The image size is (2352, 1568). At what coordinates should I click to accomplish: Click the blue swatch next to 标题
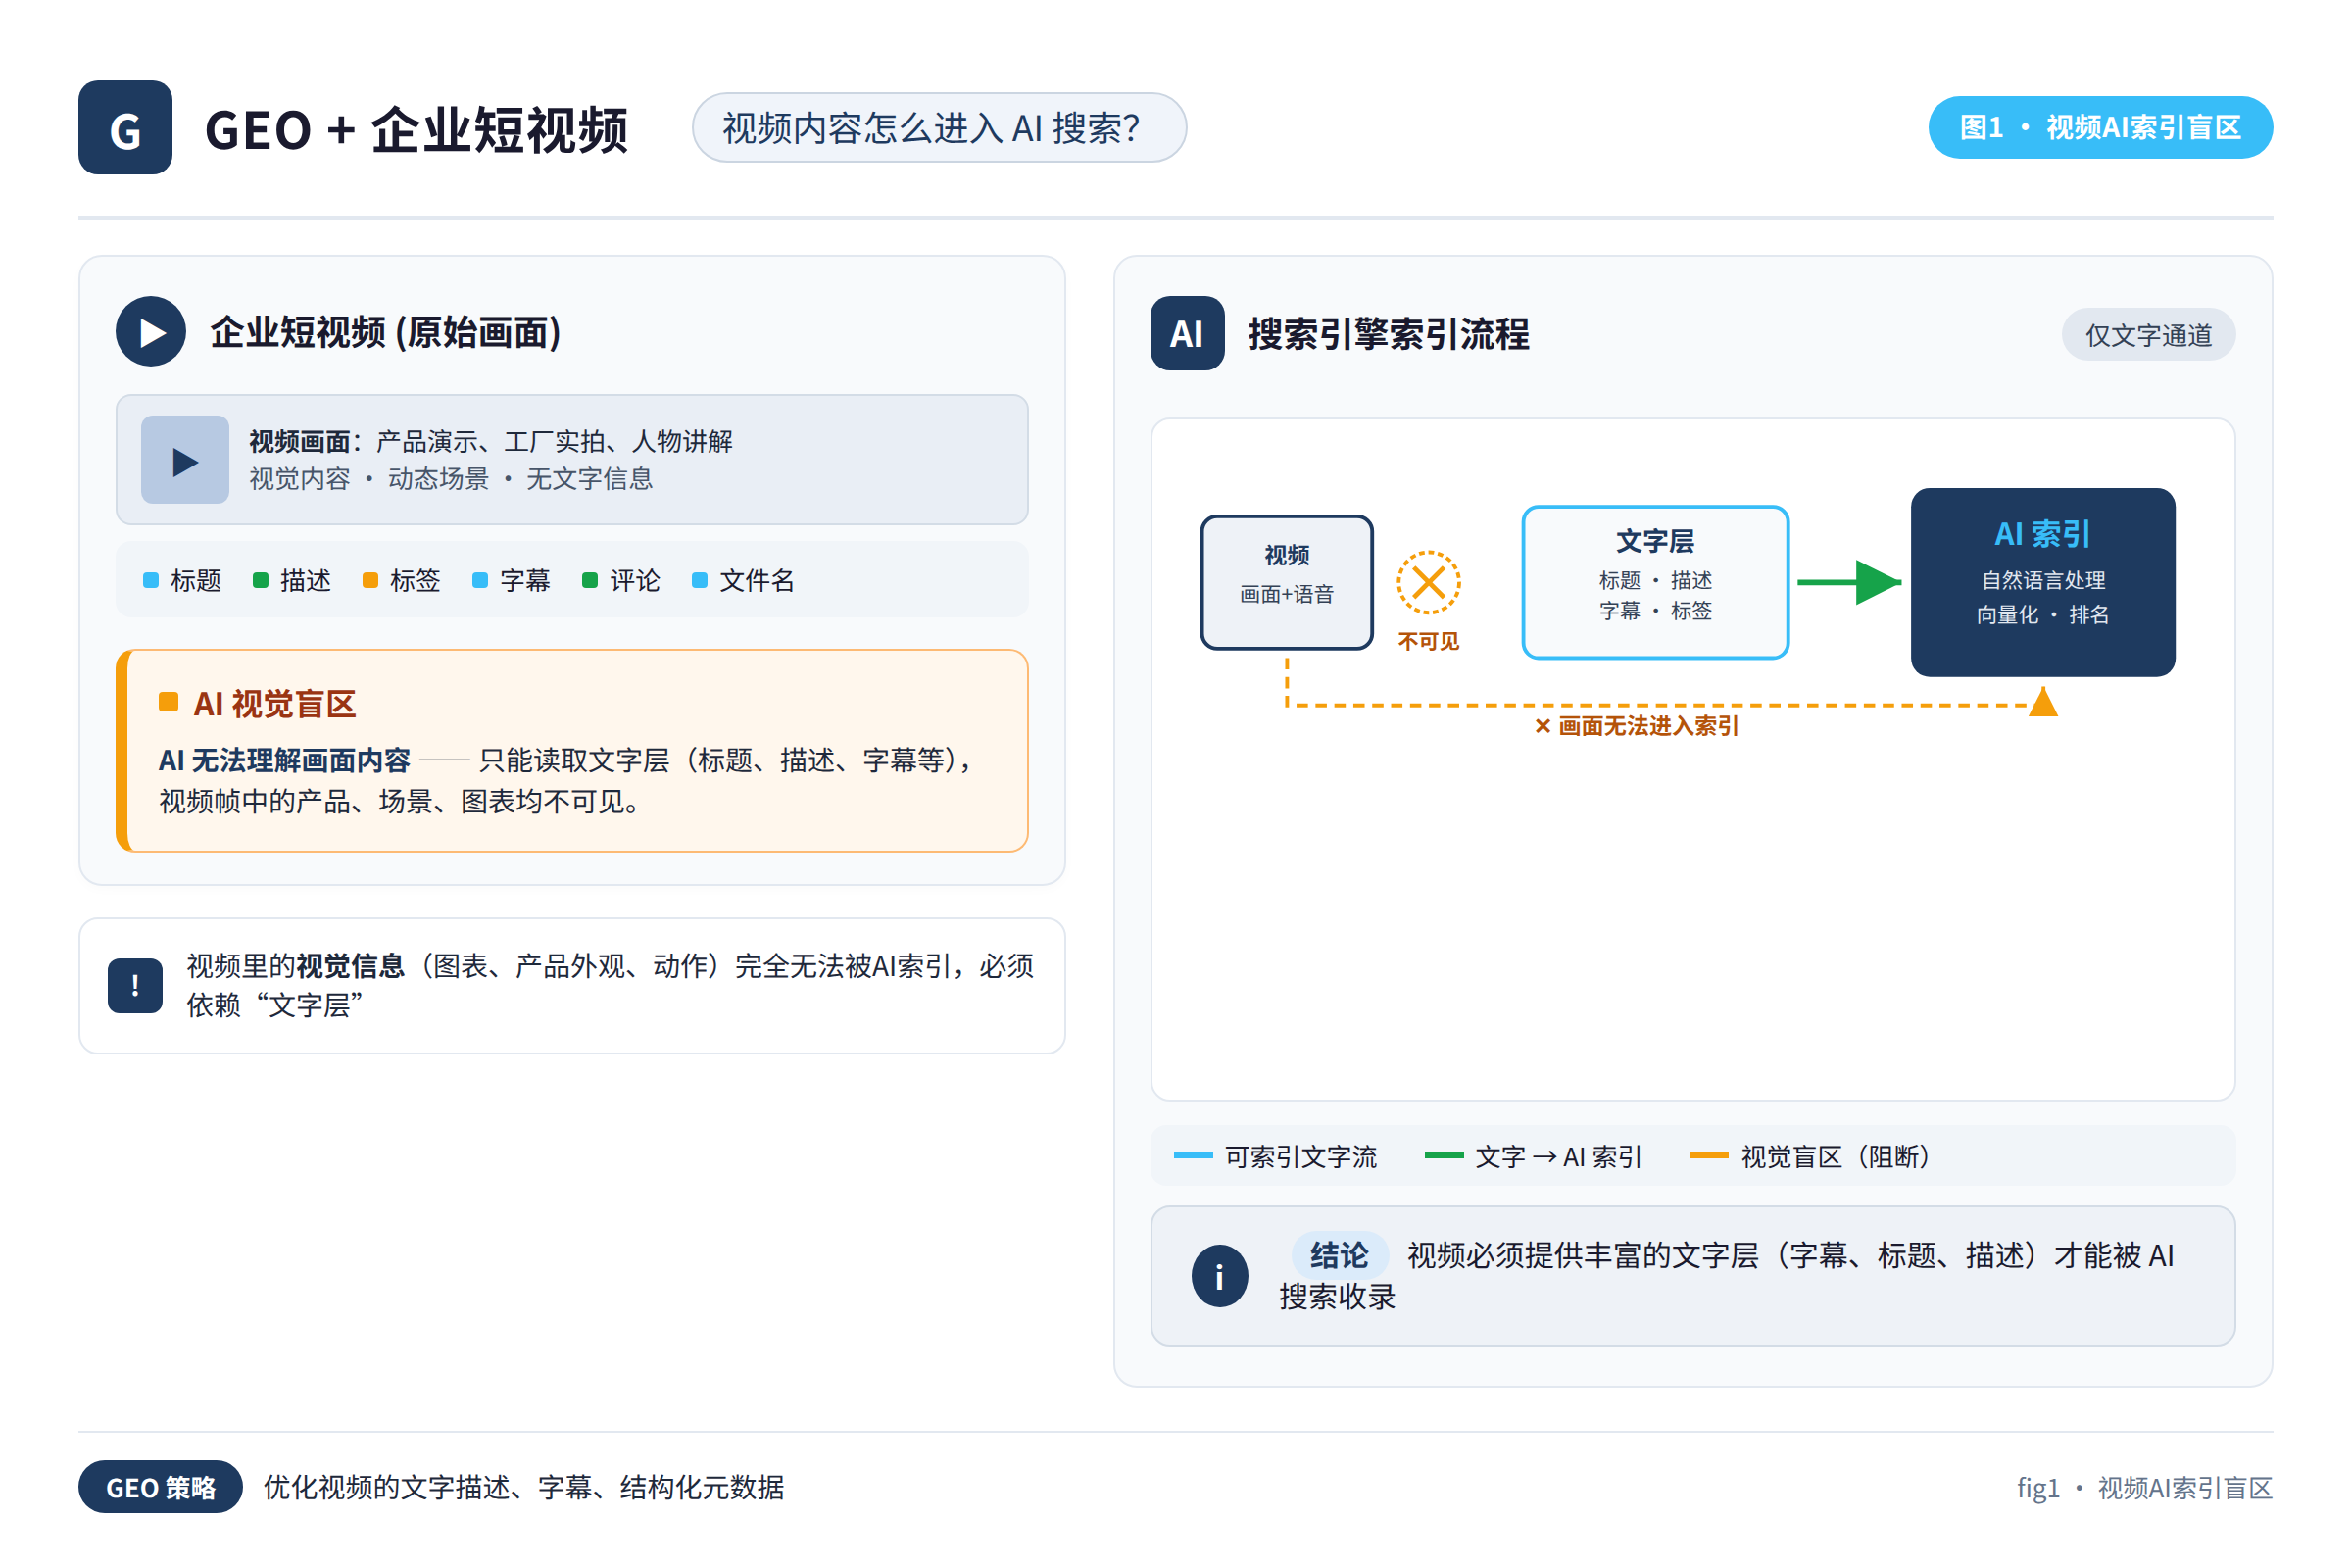click(x=151, y=581)
